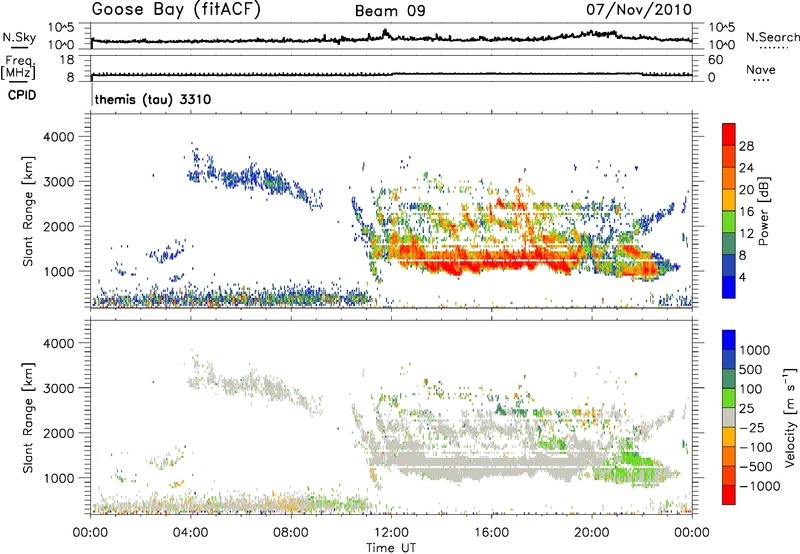
Task: Click the "Slant Range [km]" label of the power panel
Action: point(28,211)
